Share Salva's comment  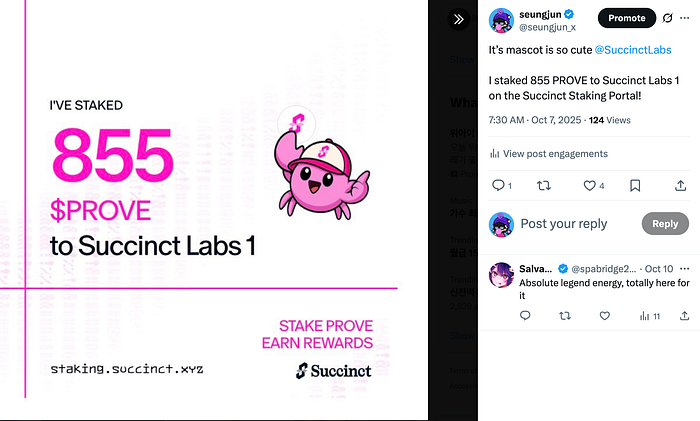[685, 316]
